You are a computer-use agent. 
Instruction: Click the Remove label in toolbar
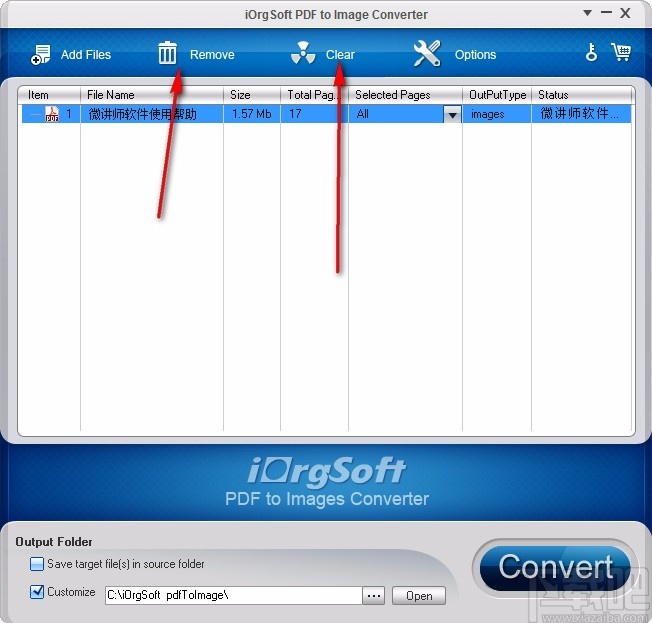pyautogui.click(x=212, y=54)
